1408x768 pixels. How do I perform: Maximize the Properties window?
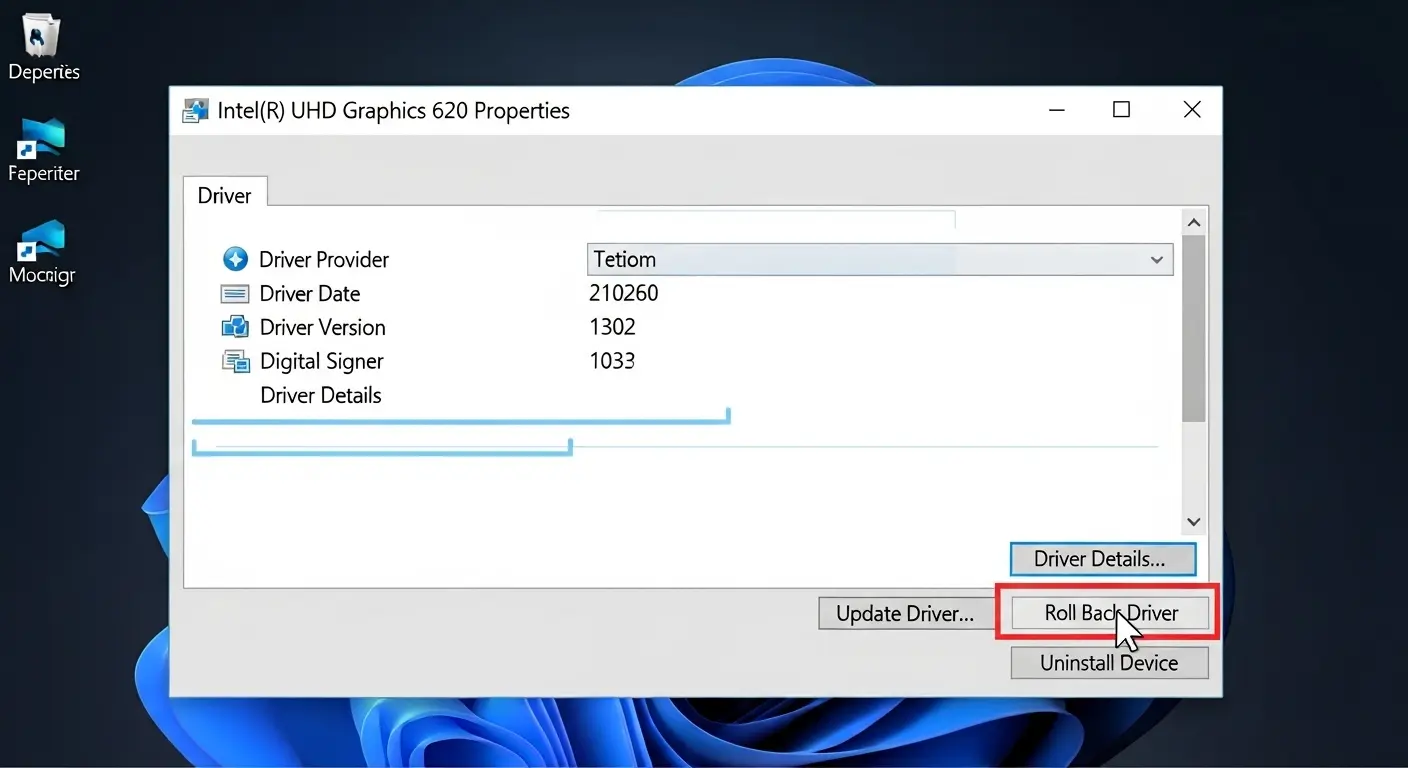point(1121,110)
